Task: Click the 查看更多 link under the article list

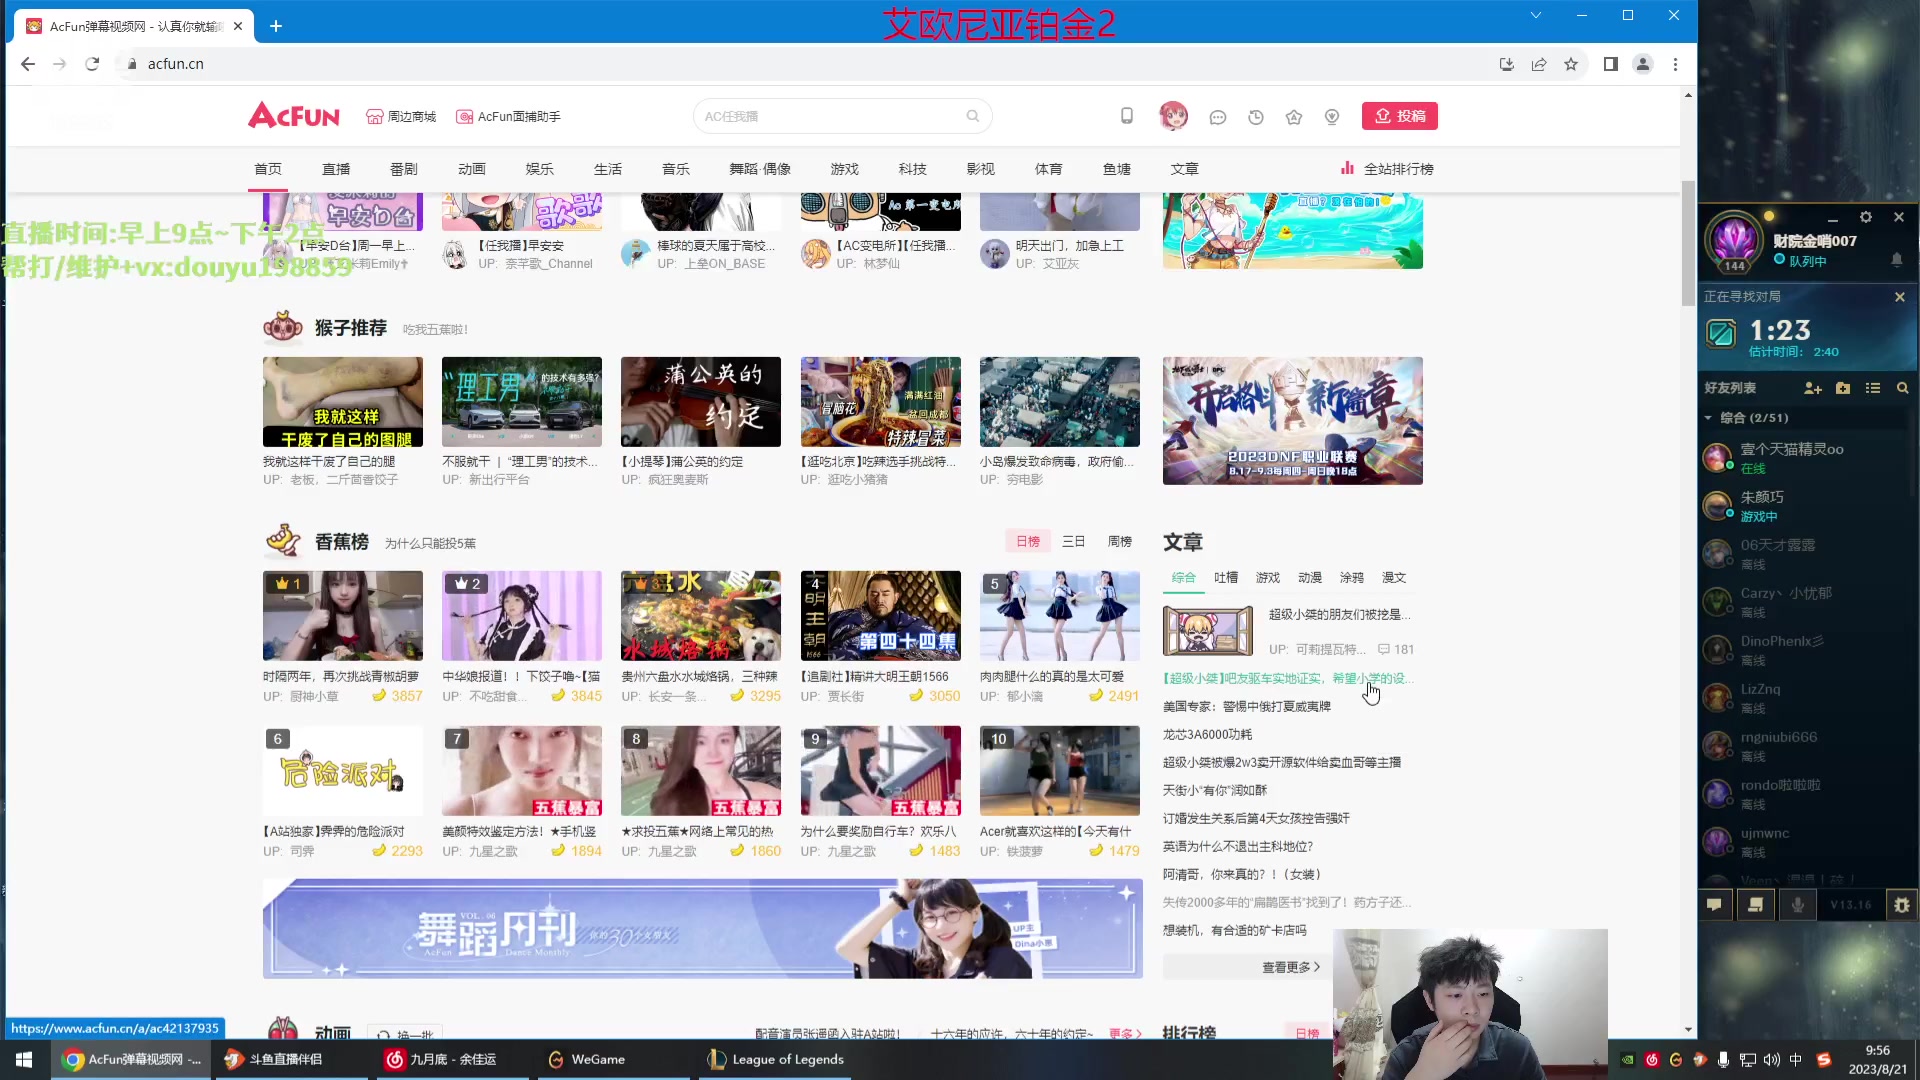Action: click(1290, 967)
